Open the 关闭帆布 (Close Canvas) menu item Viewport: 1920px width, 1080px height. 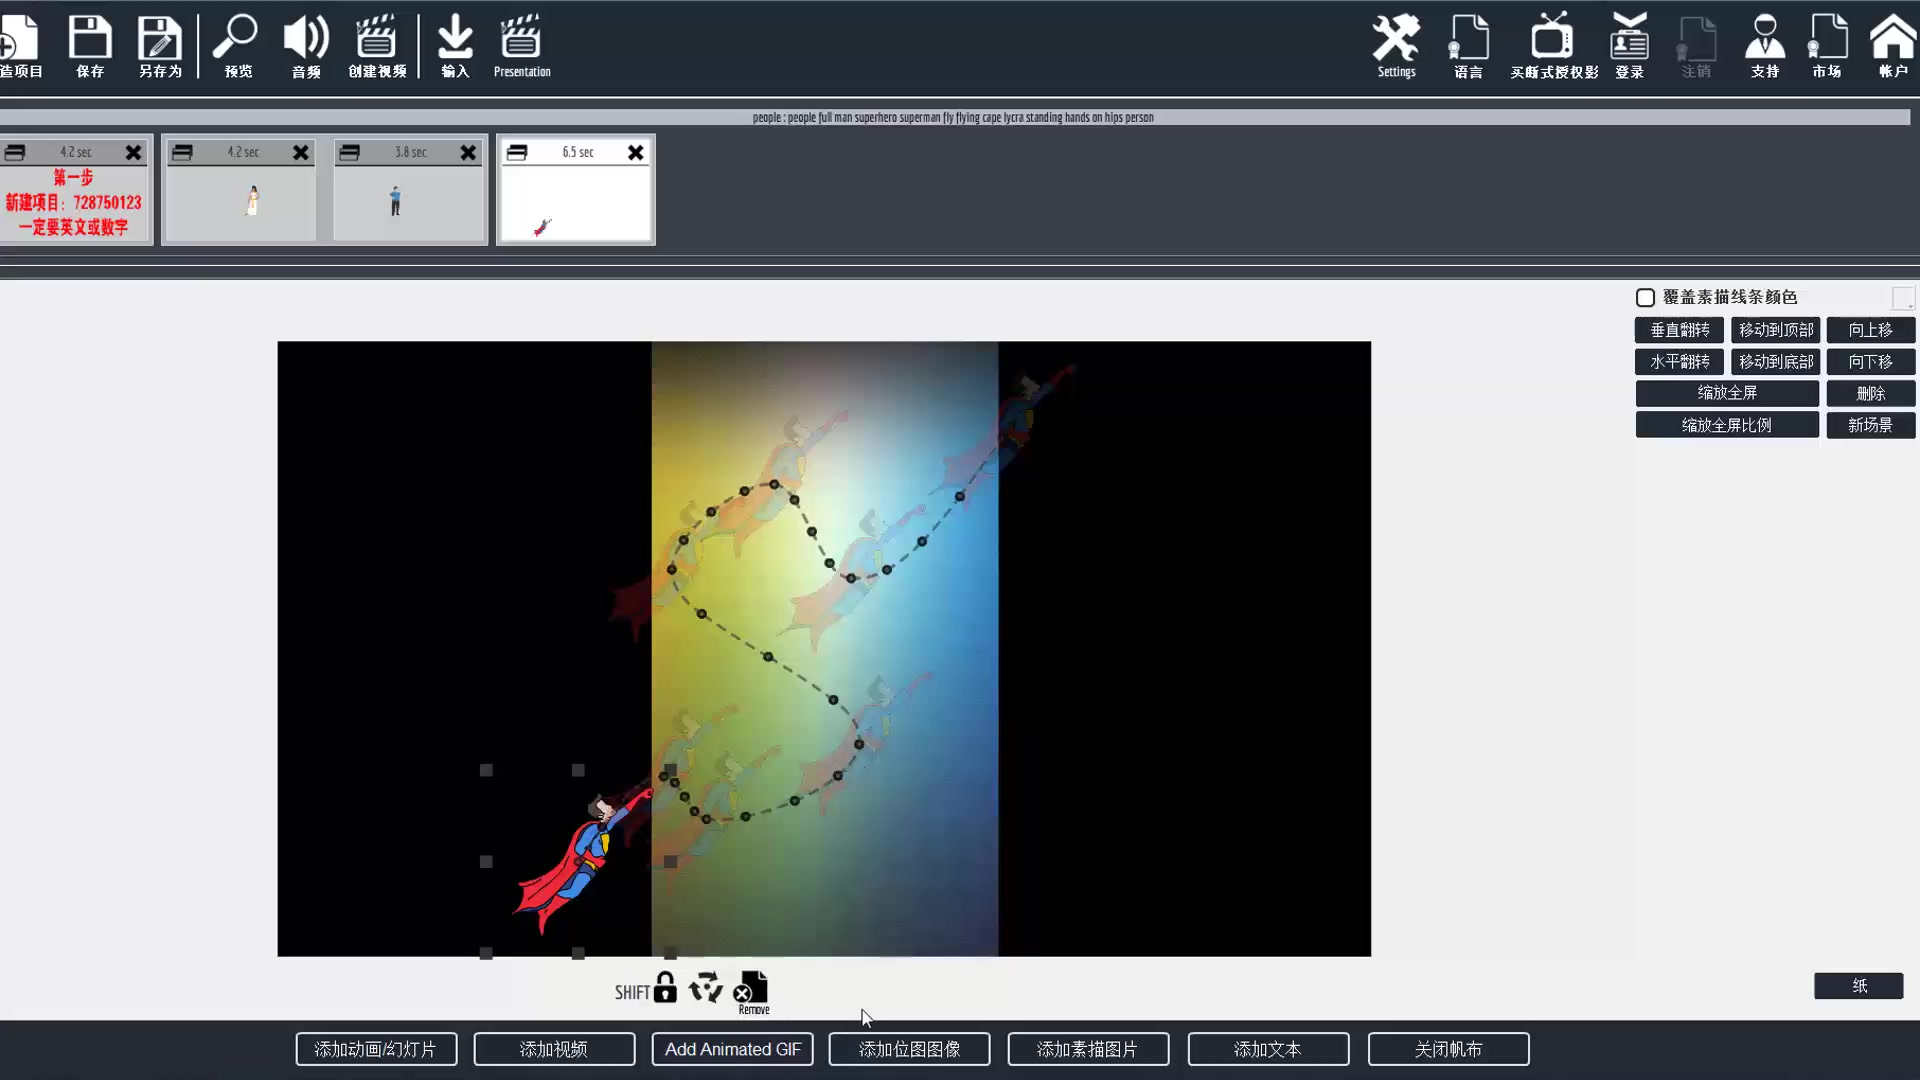pos(1448,1050)
